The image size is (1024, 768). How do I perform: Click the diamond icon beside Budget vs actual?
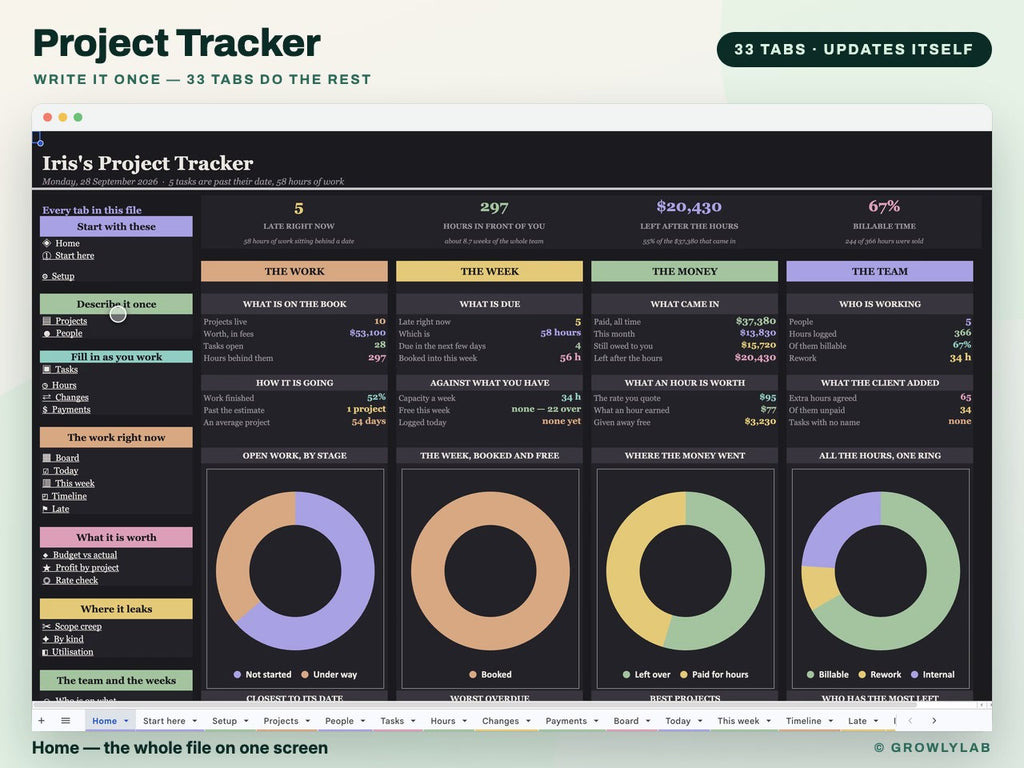coord(46,555)
